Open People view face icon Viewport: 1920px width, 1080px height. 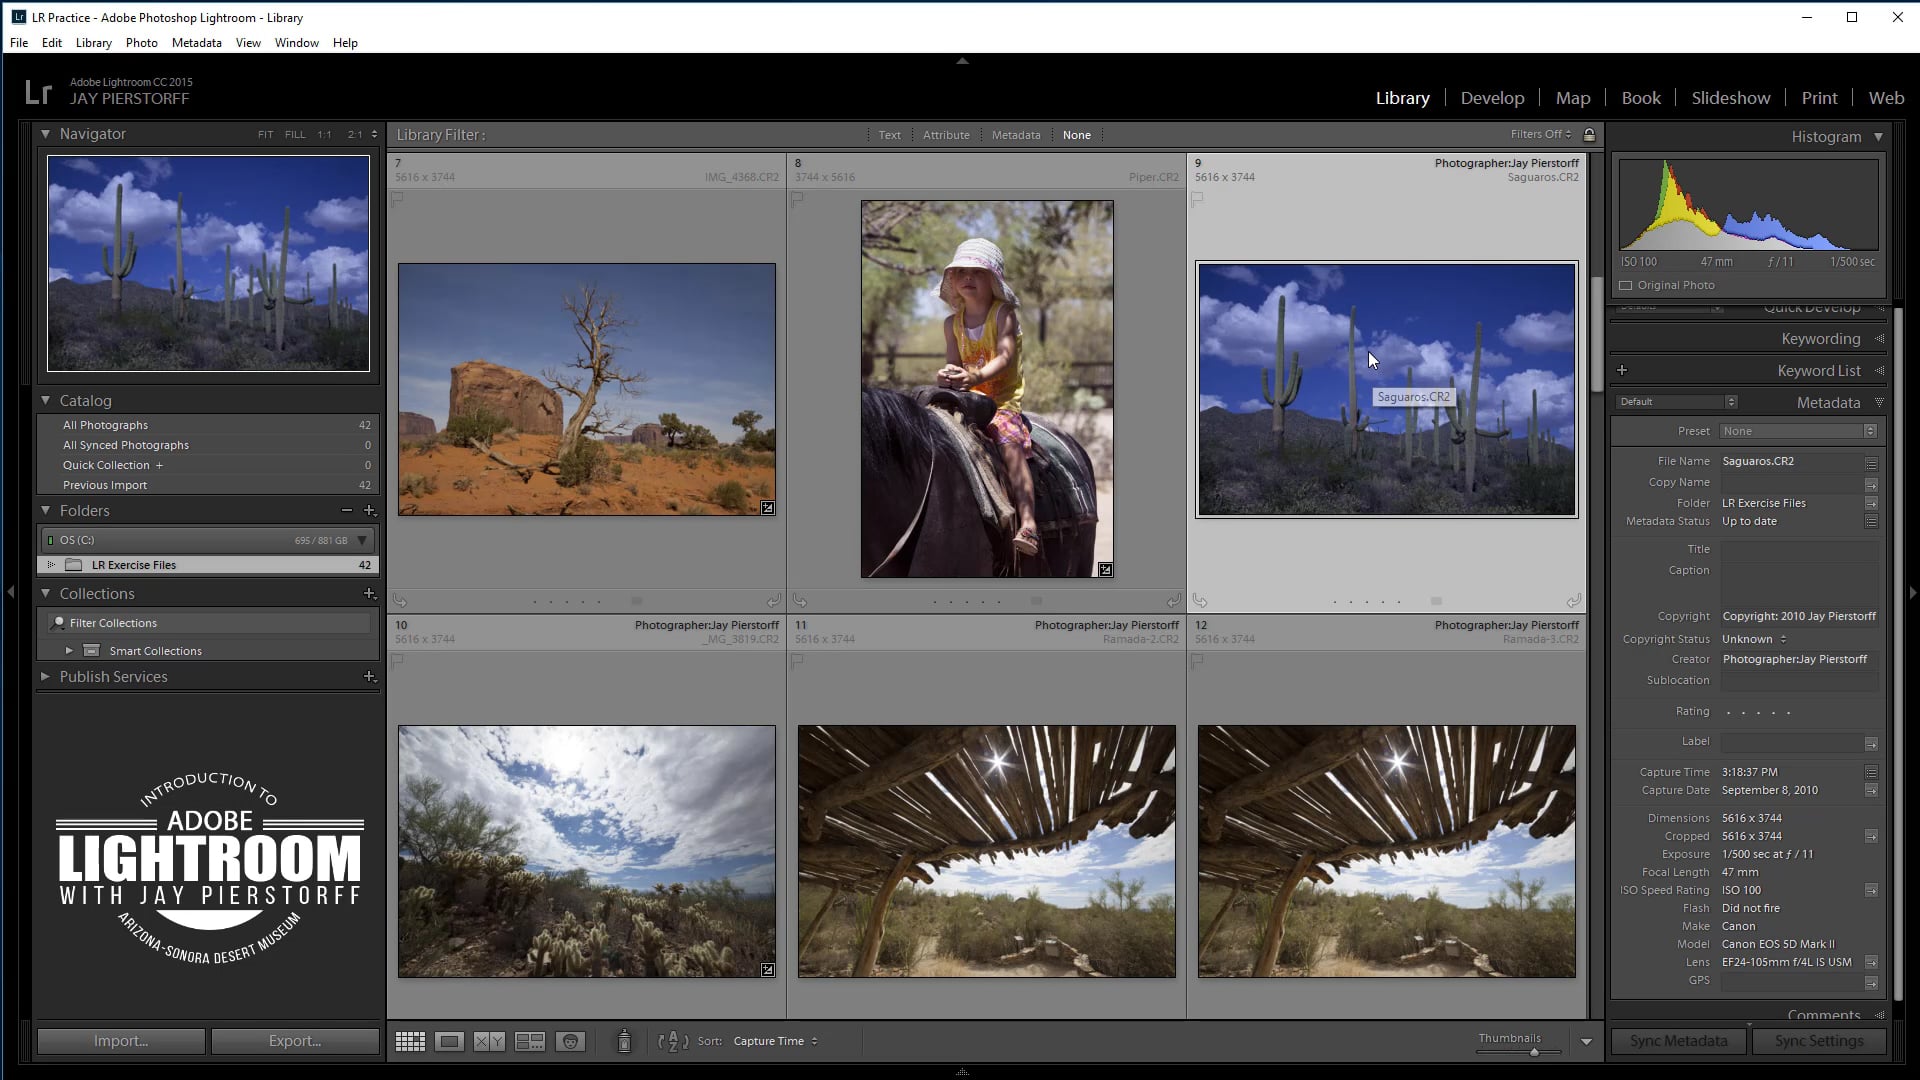570,1041
